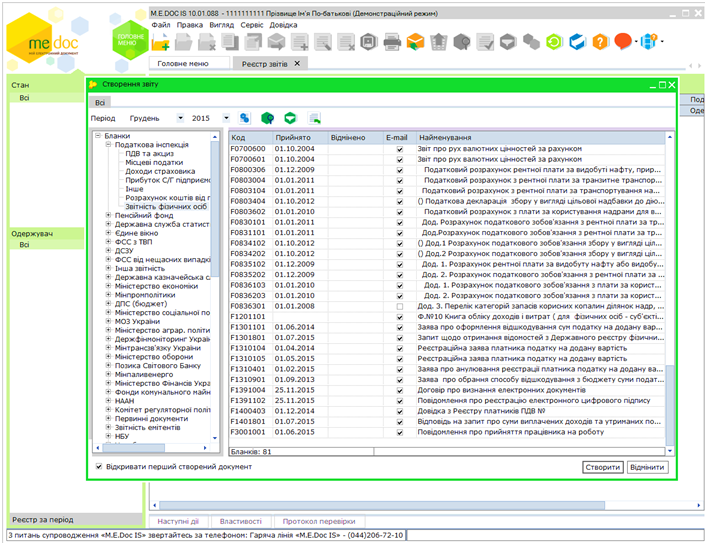The width and height of the screenshot is (707, 545).
Task: Click the Відмінити button
Action: coord(647,467)
